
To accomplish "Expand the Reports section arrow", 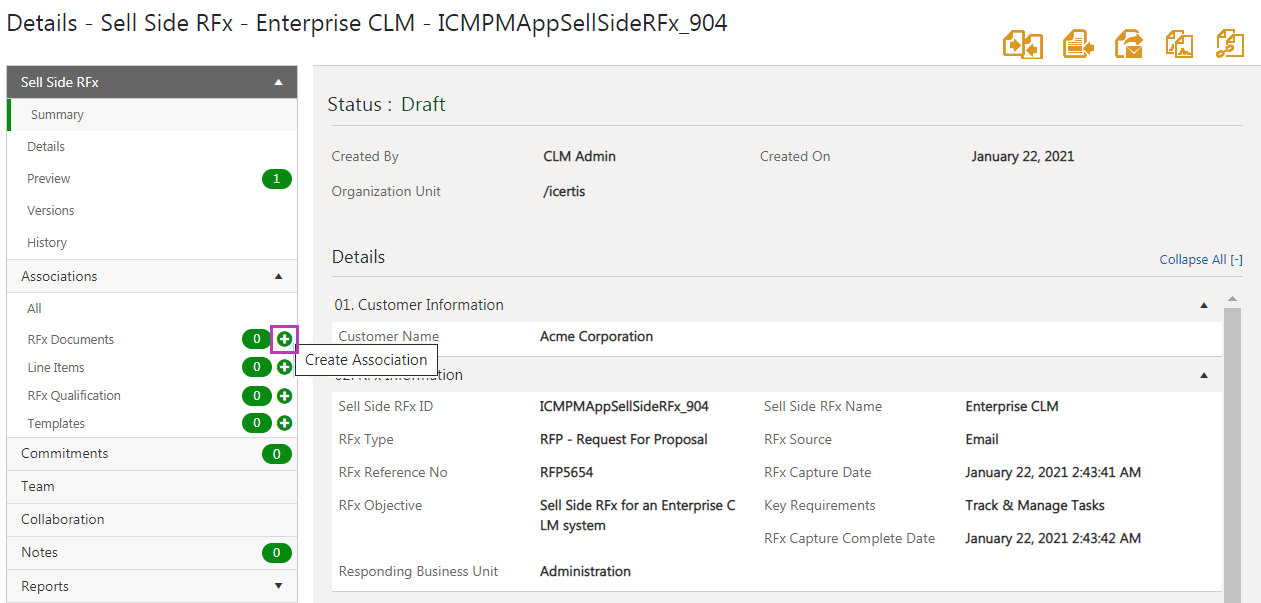I will click(279, 587).
